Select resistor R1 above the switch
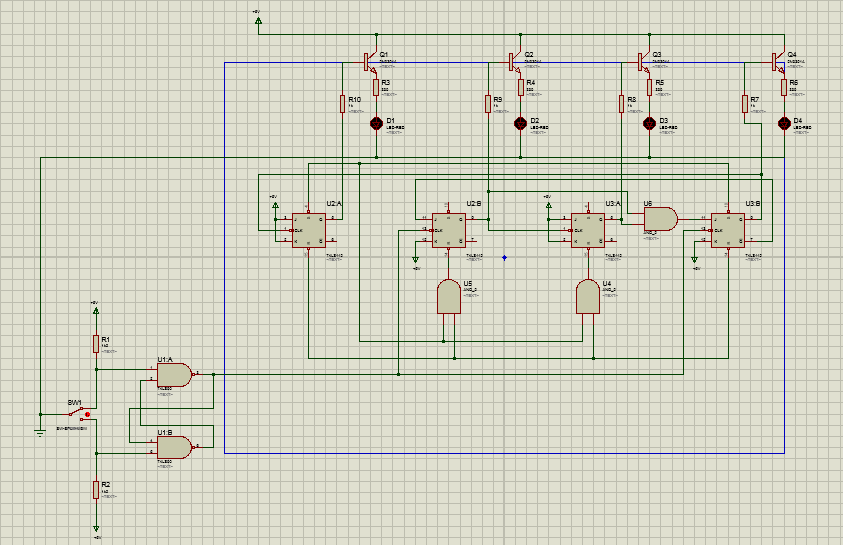 pyautogui.click(x=96, y=344)
